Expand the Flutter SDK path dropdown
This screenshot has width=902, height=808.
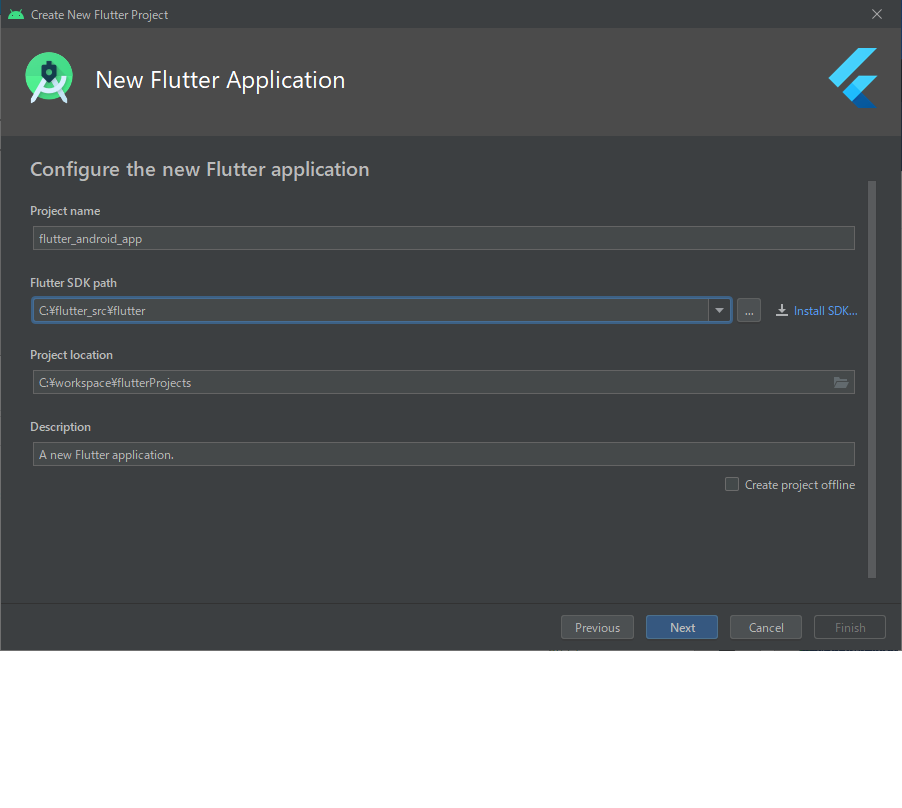719,311
